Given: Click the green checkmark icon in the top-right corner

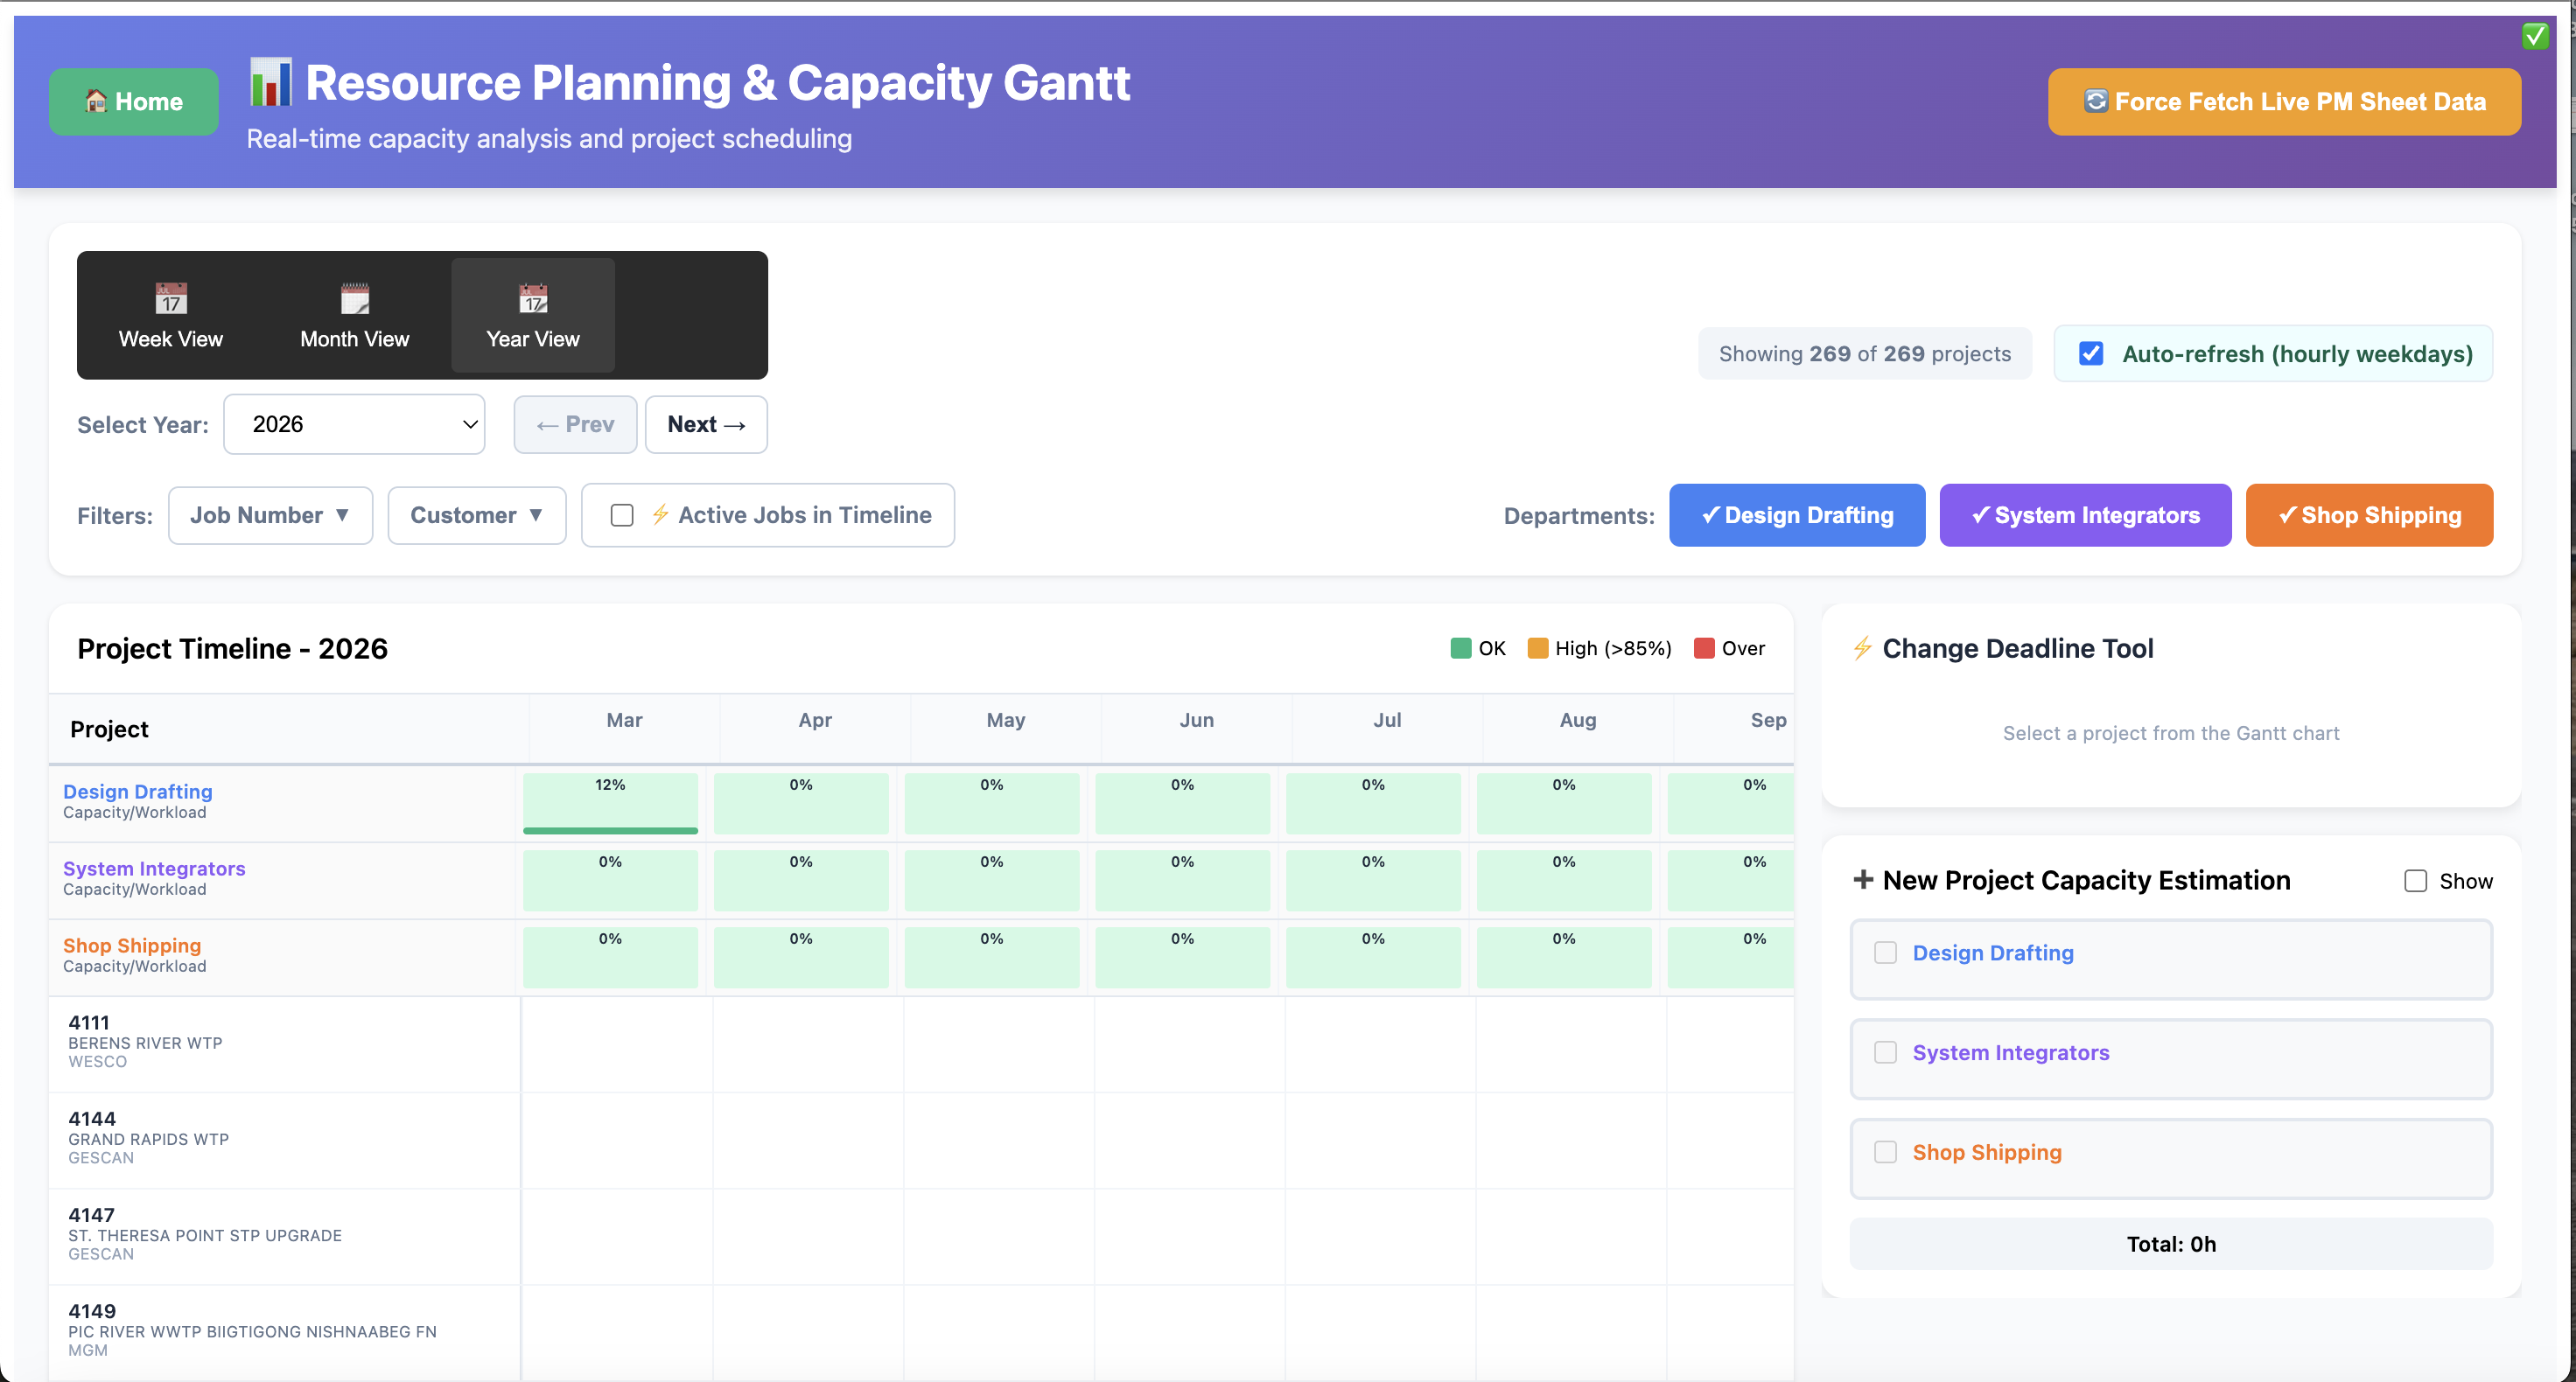Looking at the screenshot, I should click(2536, 35).
